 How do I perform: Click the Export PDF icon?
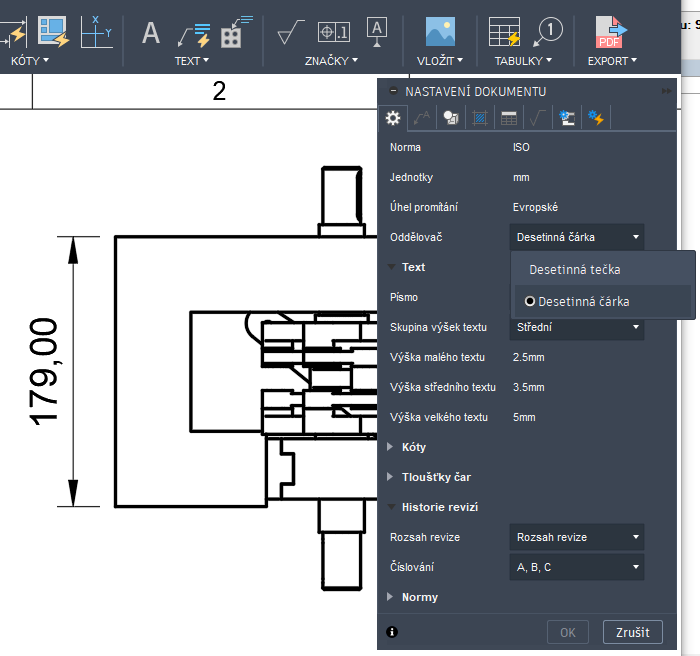pyautogui.click(x=610, y=32)
